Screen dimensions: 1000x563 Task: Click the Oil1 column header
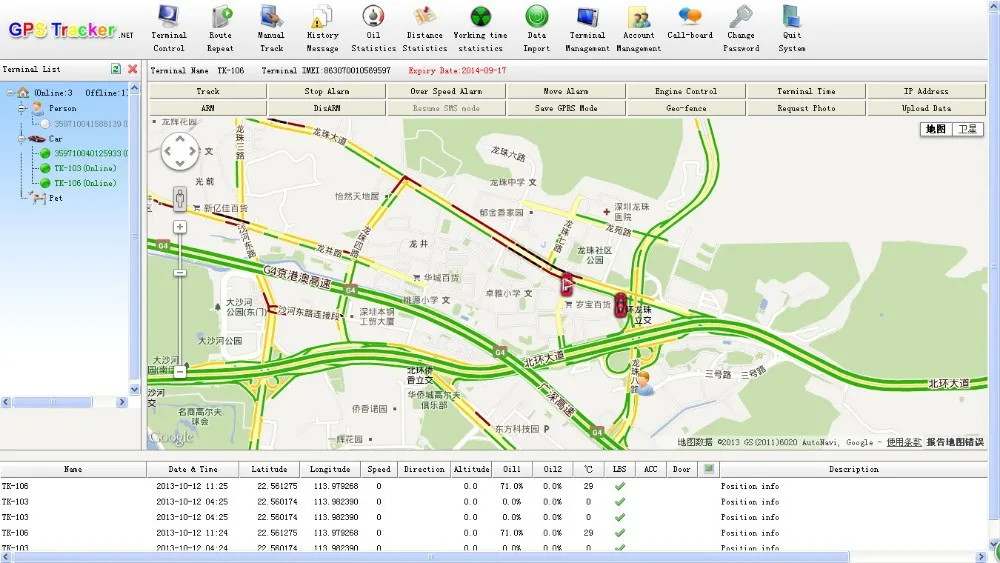pos(511,469)
